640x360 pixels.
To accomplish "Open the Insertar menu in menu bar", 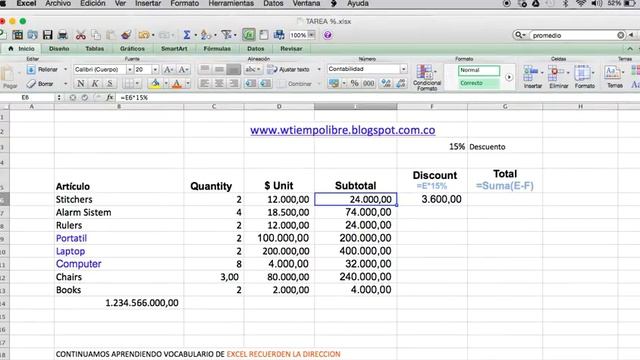I will 148,3.
